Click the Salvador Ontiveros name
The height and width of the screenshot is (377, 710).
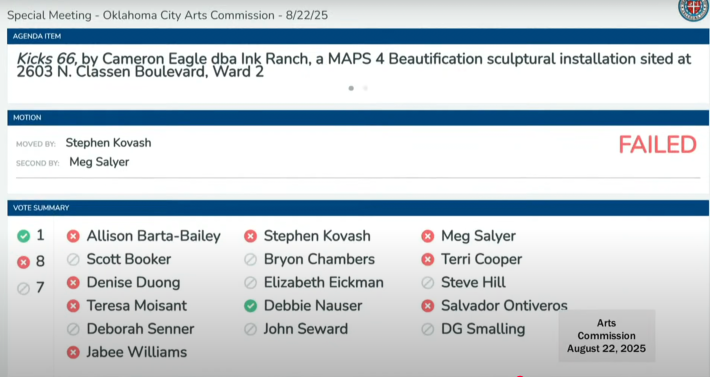[504, 305]
